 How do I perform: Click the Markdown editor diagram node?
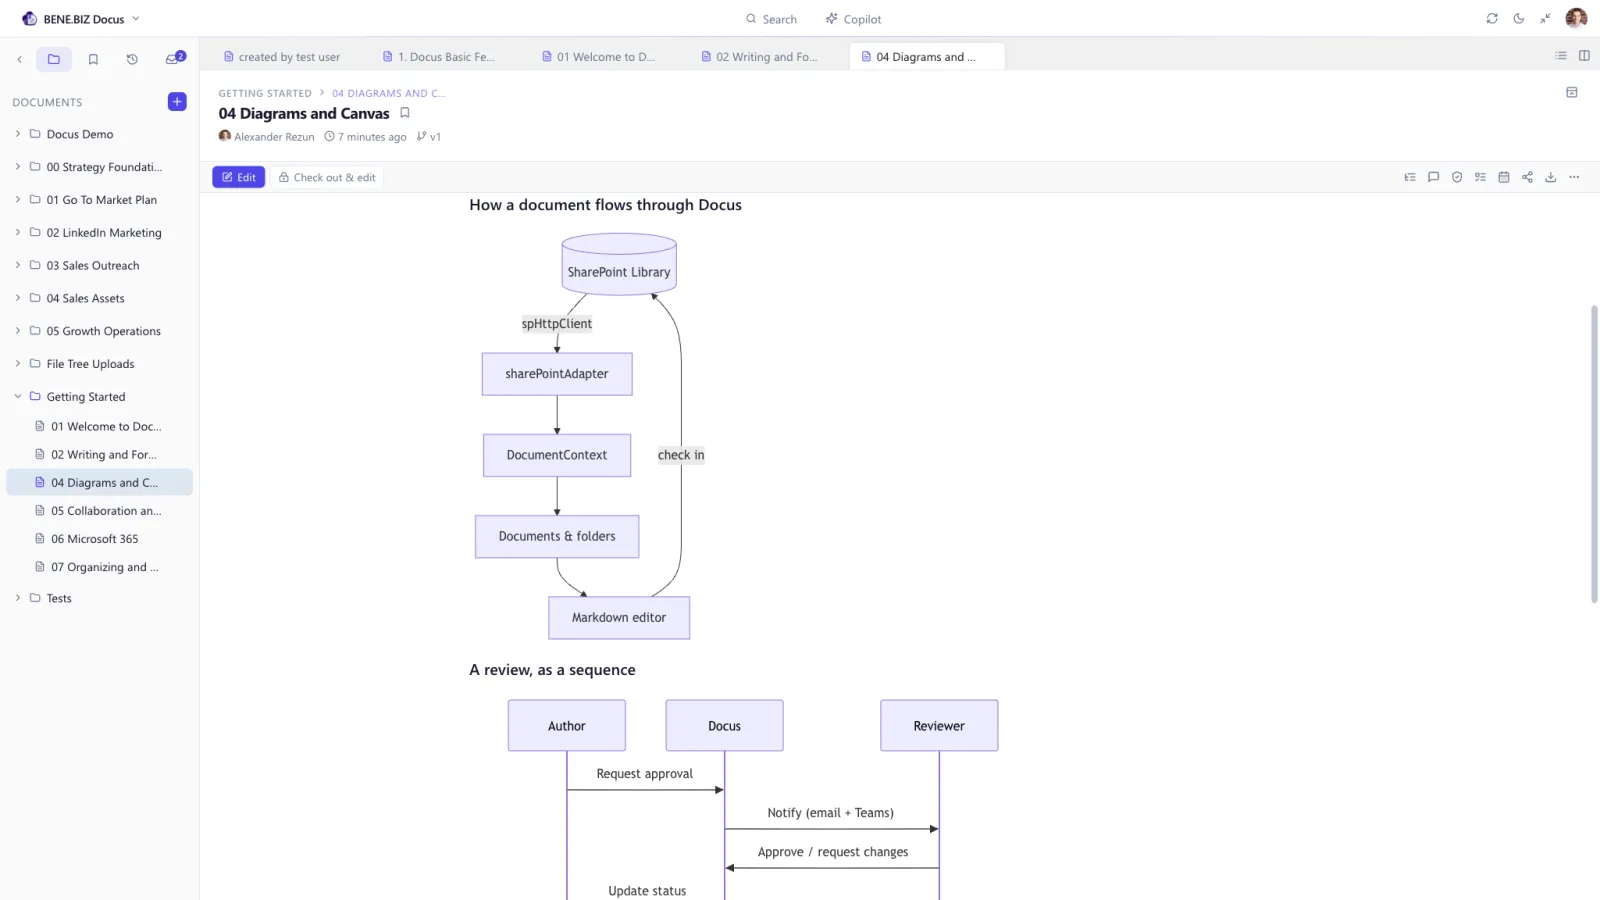pos(619,618)
